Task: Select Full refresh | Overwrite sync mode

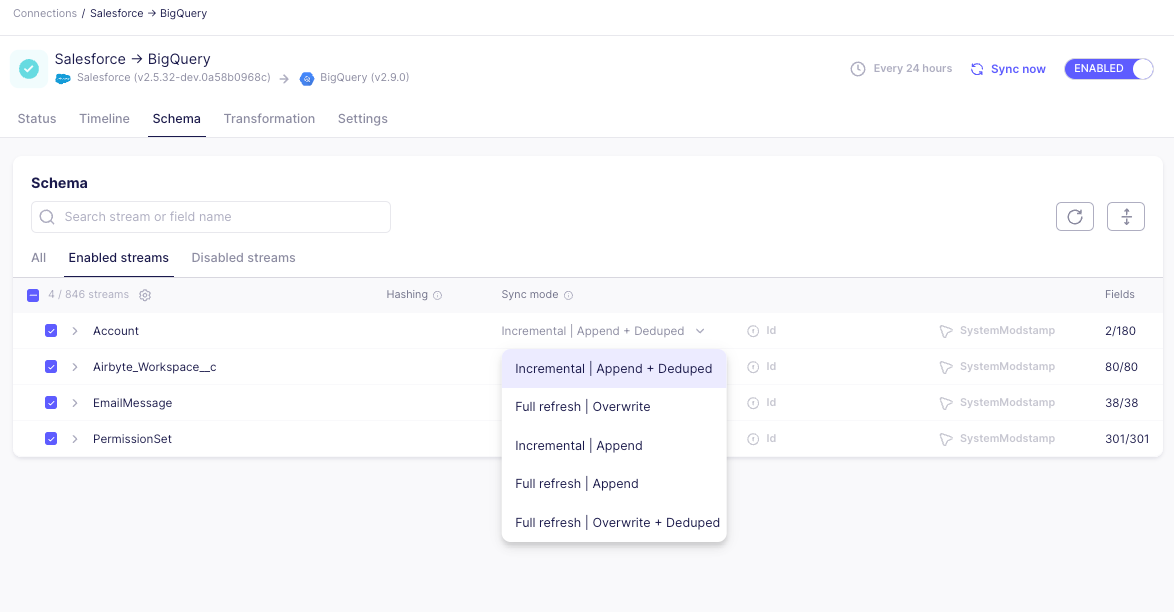Action: 583,406
